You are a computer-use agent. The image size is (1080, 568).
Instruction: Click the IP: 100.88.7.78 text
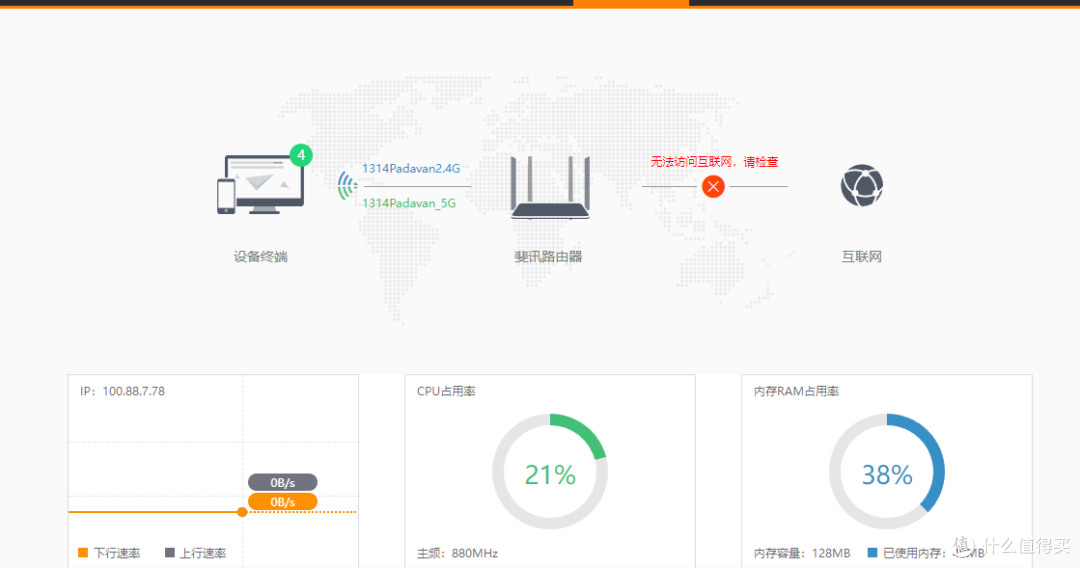123,391
